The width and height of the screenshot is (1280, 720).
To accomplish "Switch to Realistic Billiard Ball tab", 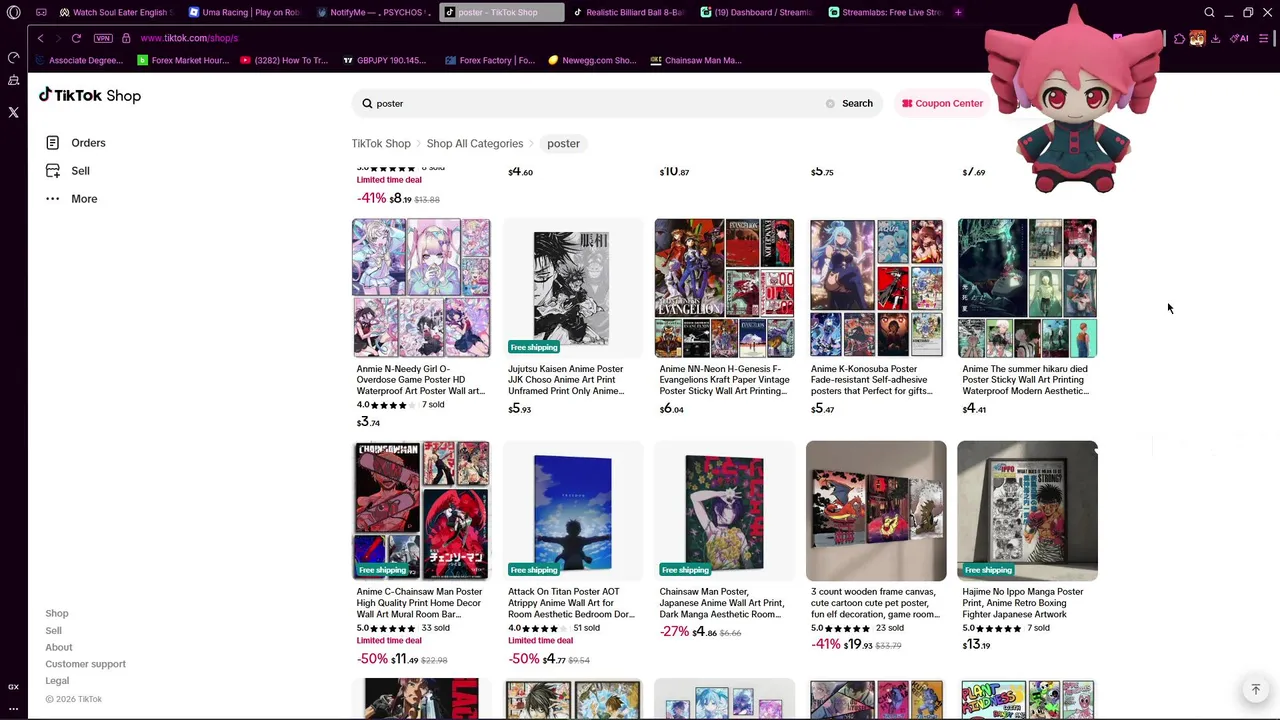I will 628,12.
